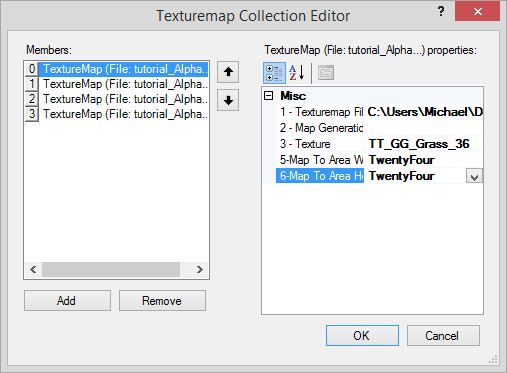Image resolution: width=507 pixels, height=373 pixels.
Task: Click the C:\Users\Michael file path value
Action: (x=424, y=112)
